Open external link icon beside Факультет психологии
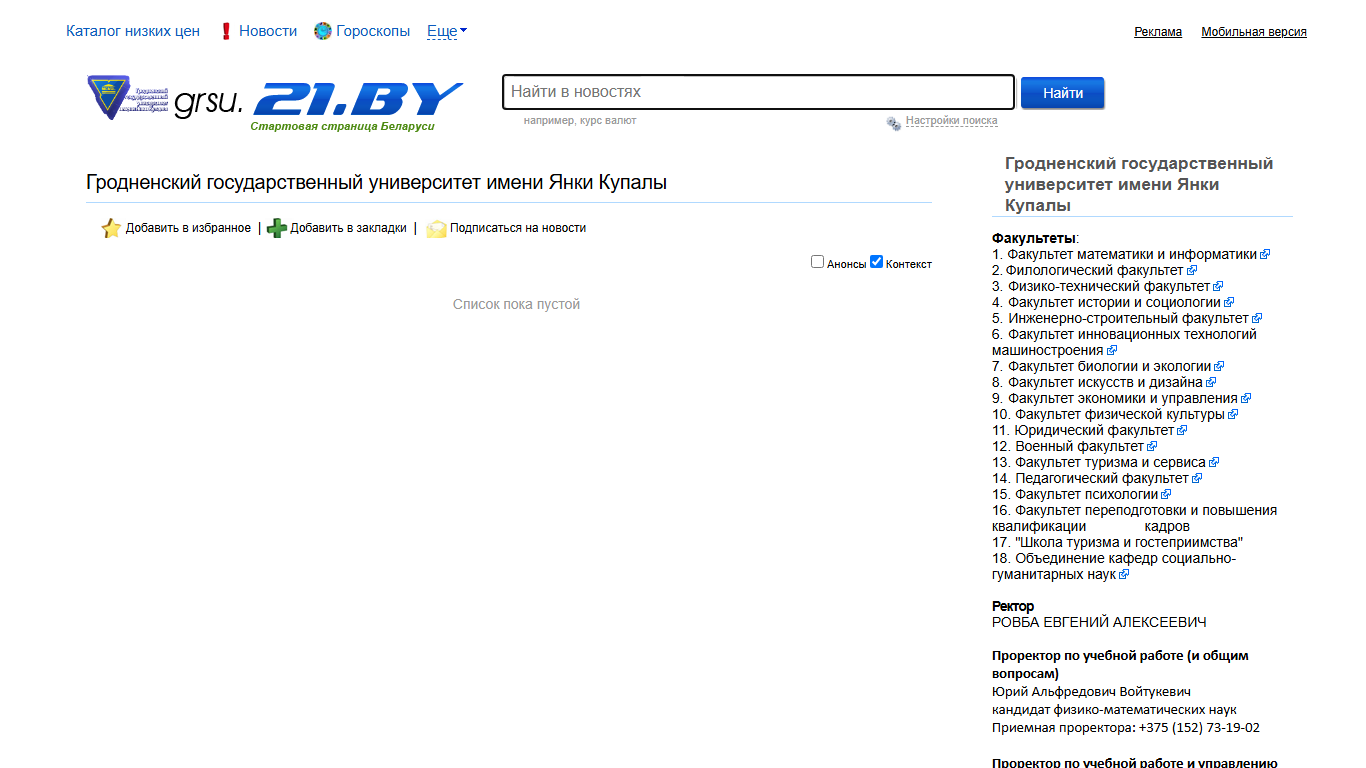The image size is (1366, 768). (1166, 495)
